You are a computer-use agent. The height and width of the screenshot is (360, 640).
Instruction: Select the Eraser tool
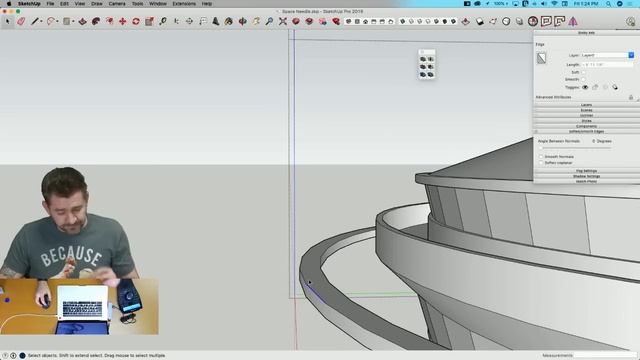(x=21, y=21)
